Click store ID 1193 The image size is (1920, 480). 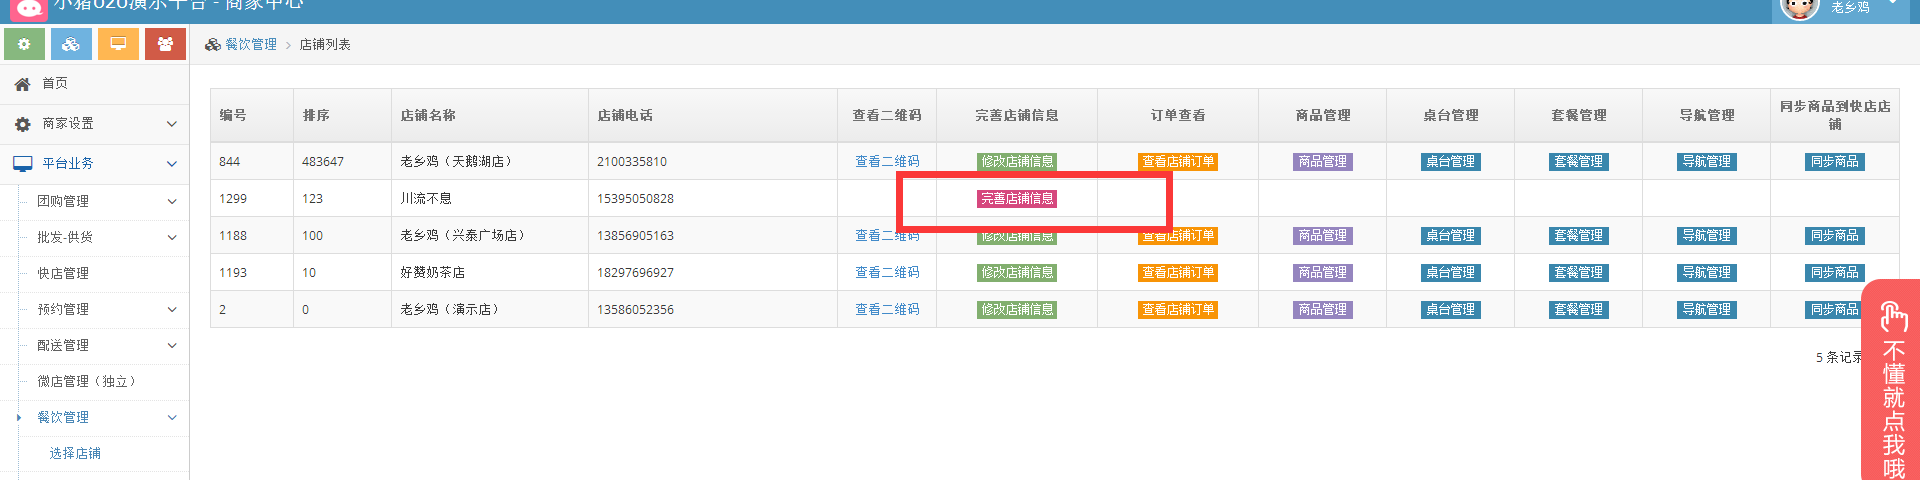point(233,273)
